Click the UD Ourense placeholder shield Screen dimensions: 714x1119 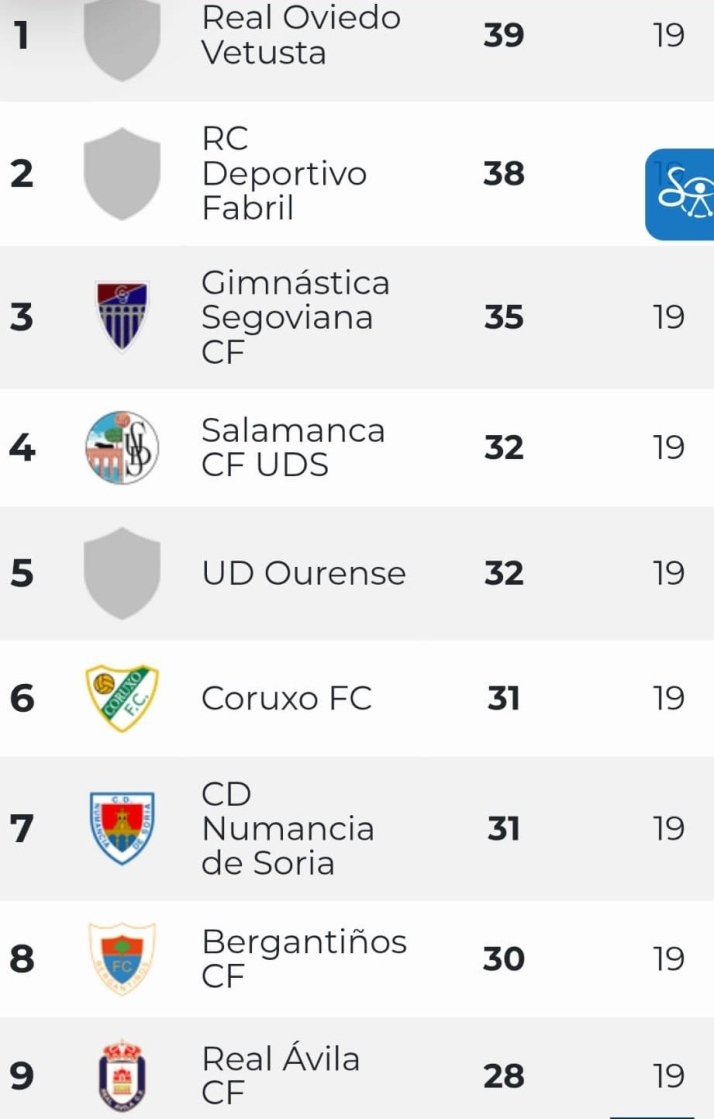pyautogui.click(x=122, y=573)
